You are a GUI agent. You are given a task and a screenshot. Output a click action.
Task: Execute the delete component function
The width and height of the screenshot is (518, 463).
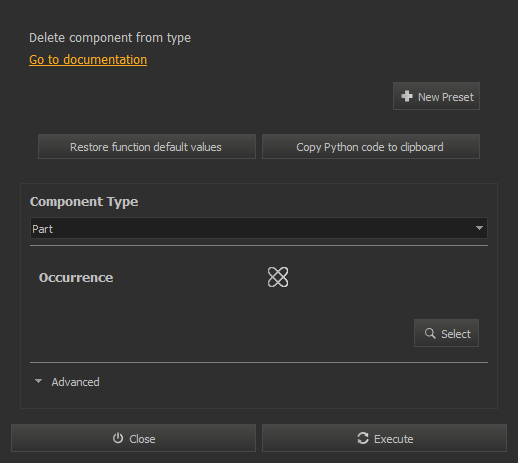point(384,438)
